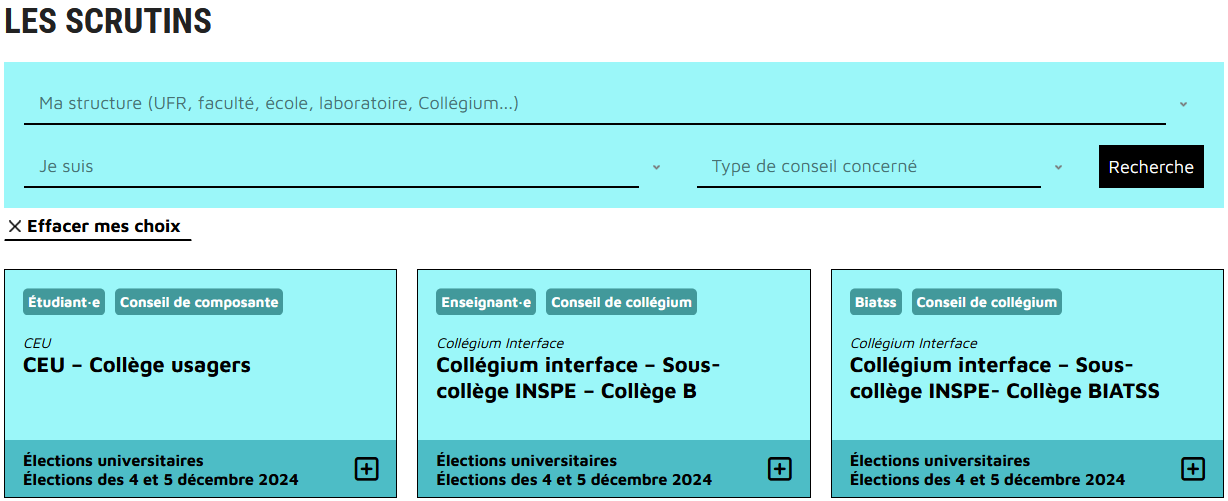Open Collégium interface Sous-collège INSPE Collège B
The height and width of the screenshot is (501, 1228).
click(x=578, y=378)
